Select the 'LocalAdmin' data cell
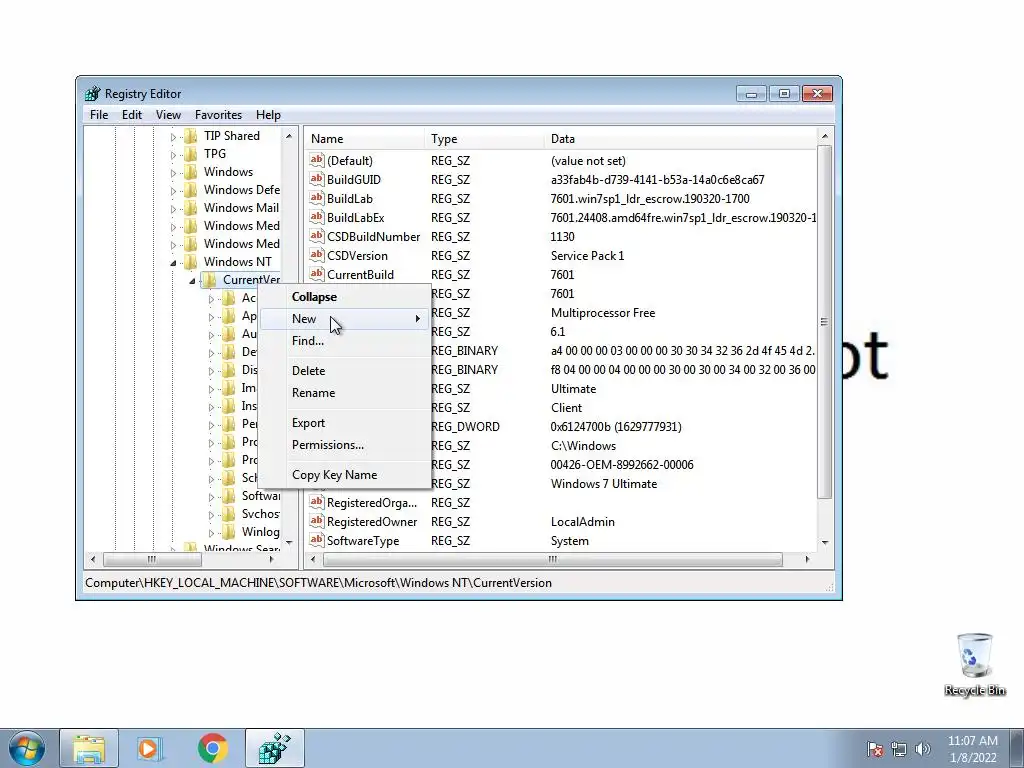 583,522
